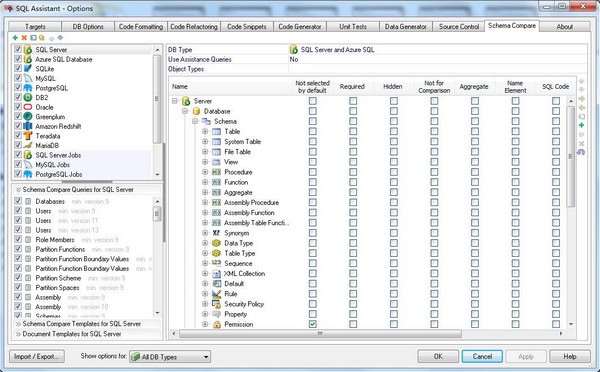The width and height of the screenshot is (600, 372).
Task: Uncheck the SQL Server checkbox
Action: [18, 49]
